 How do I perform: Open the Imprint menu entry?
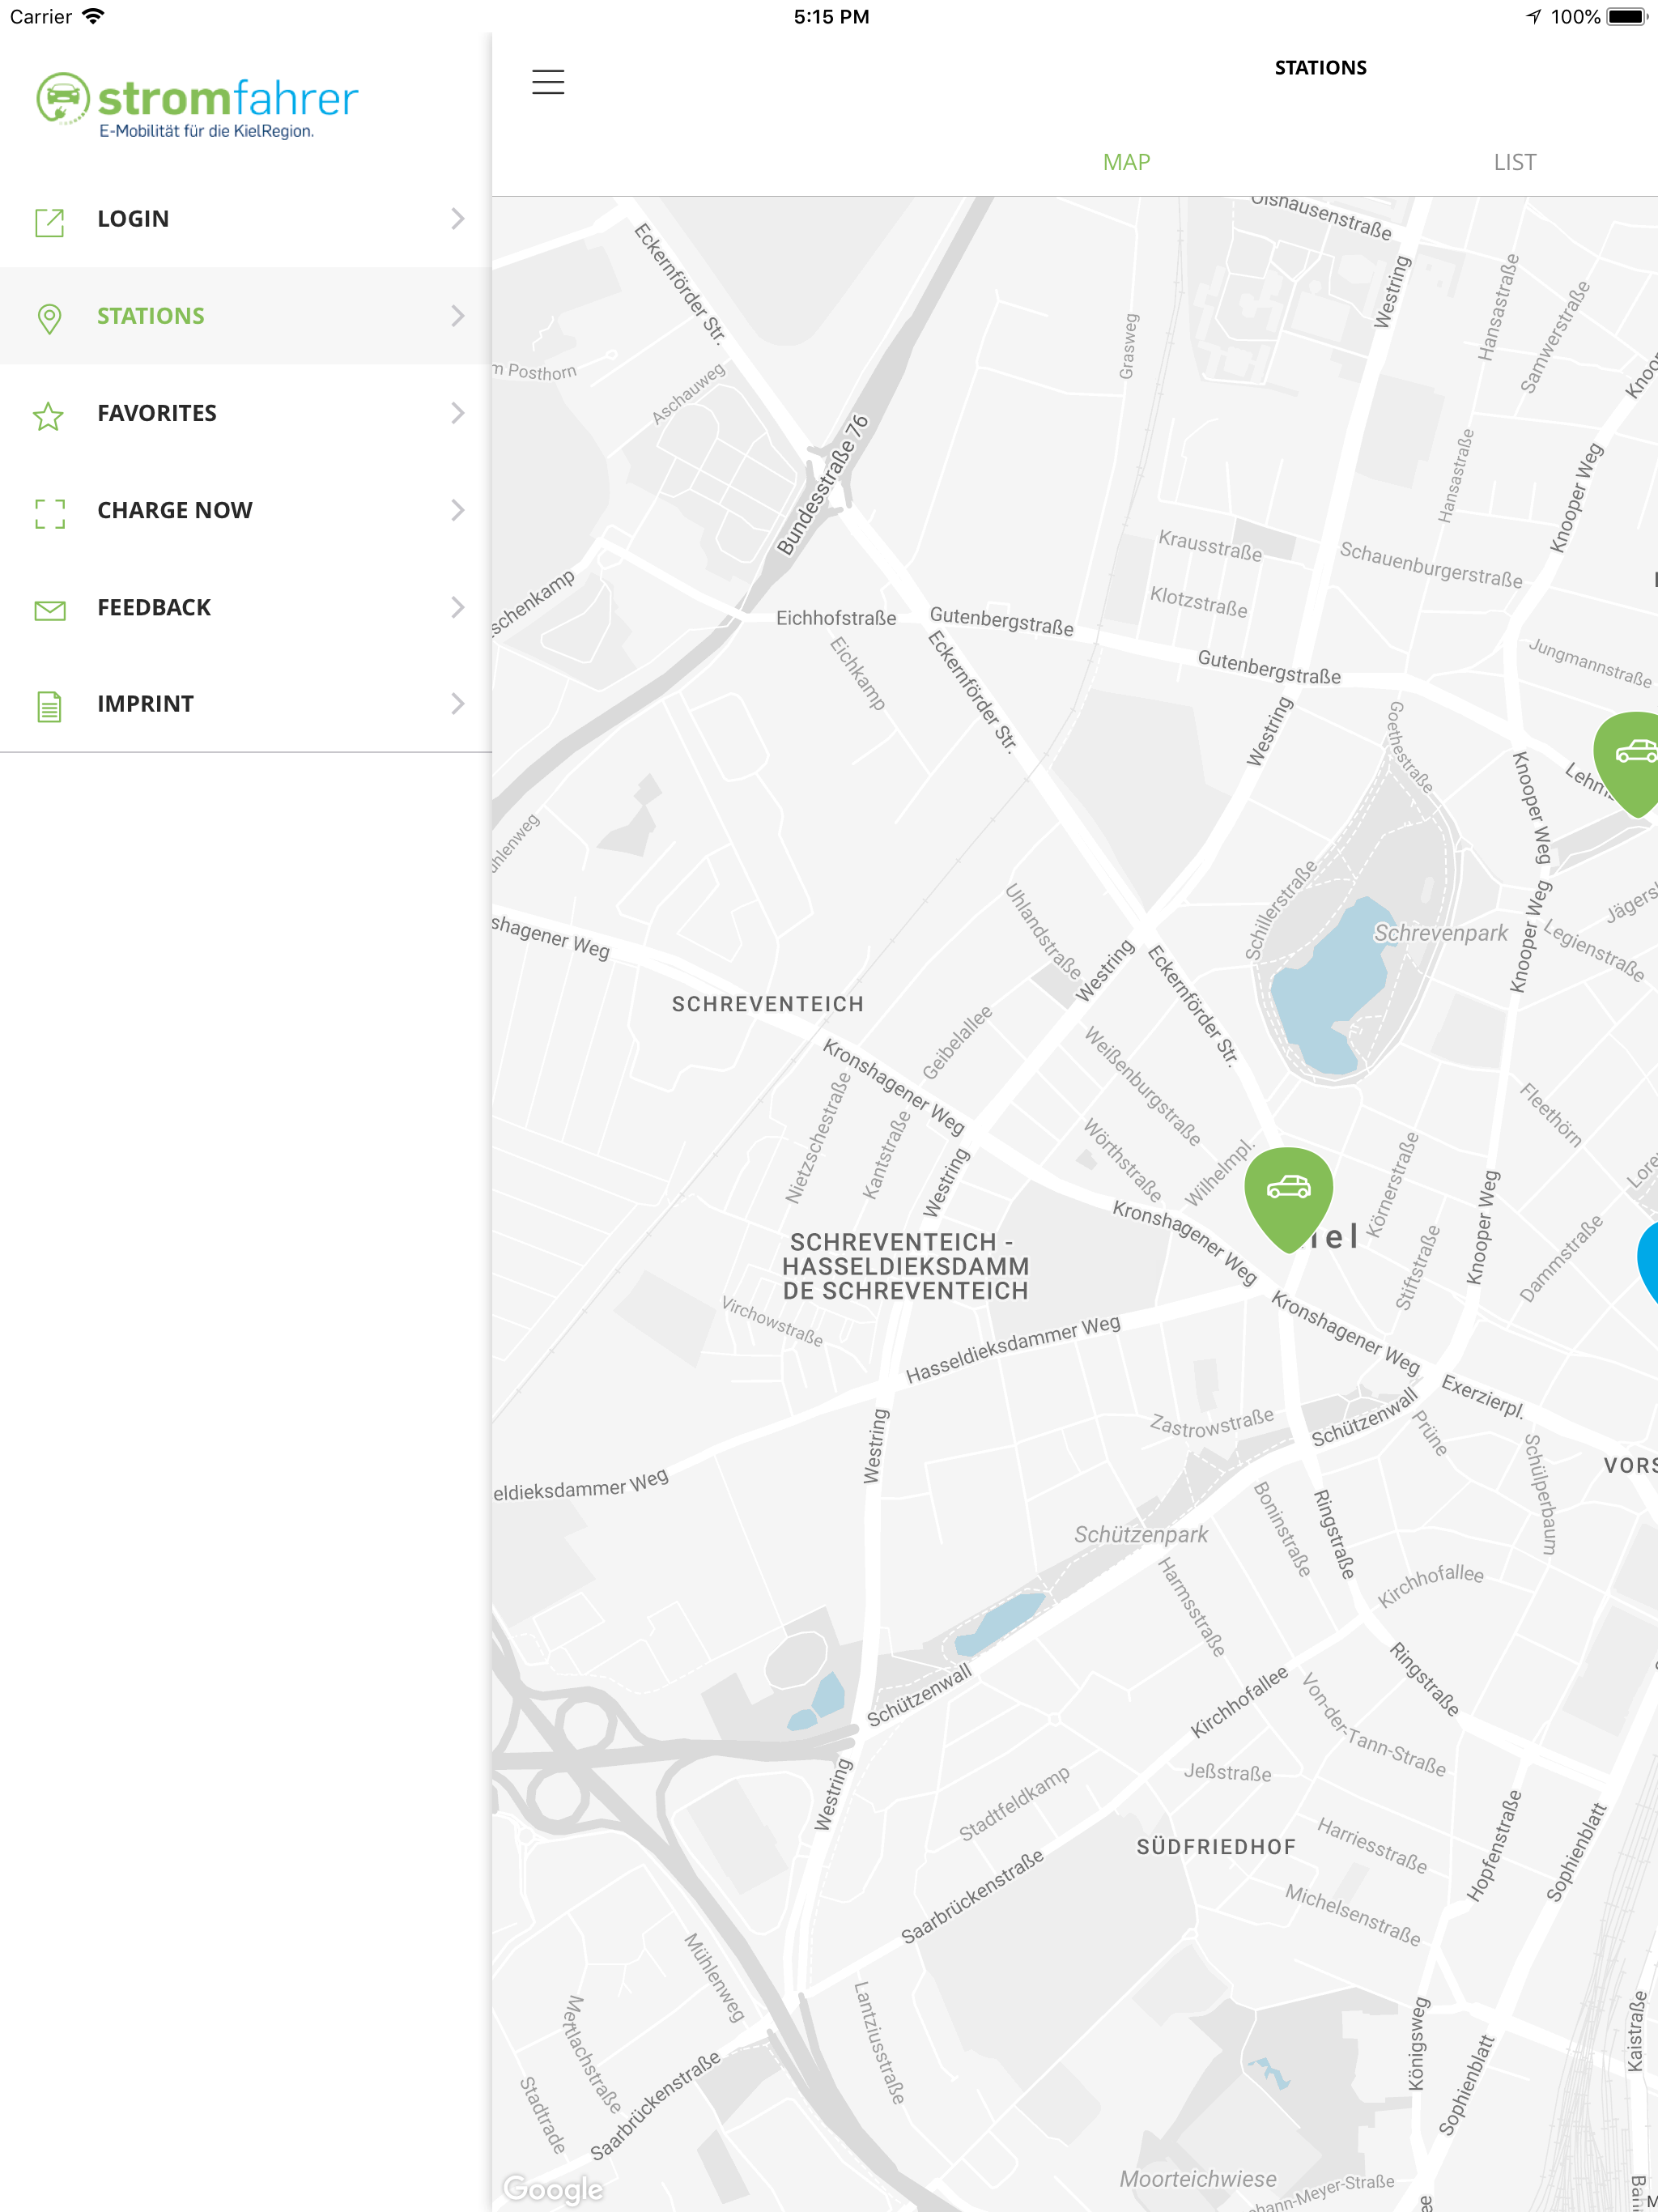[246, 704]
